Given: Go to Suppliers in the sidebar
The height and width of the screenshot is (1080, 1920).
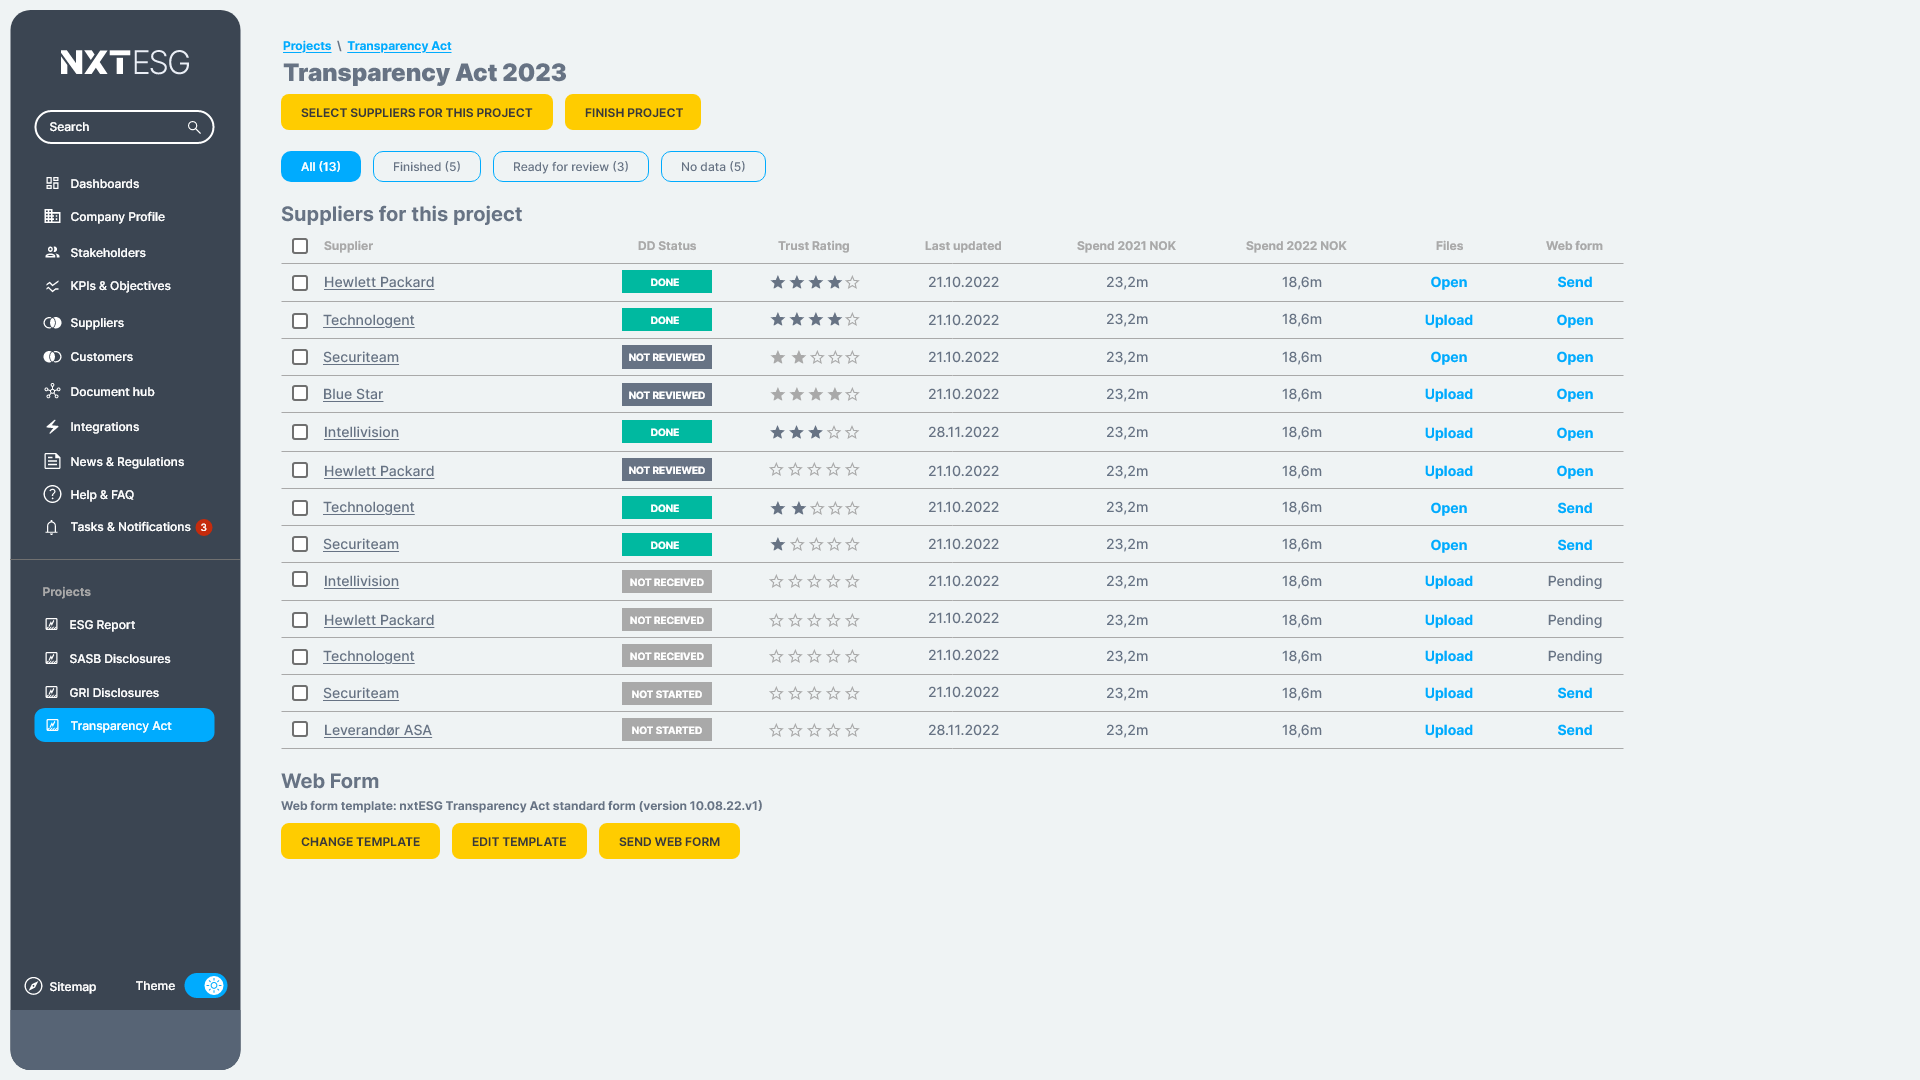Looking at the screenshot, I should tap(97, 322).
